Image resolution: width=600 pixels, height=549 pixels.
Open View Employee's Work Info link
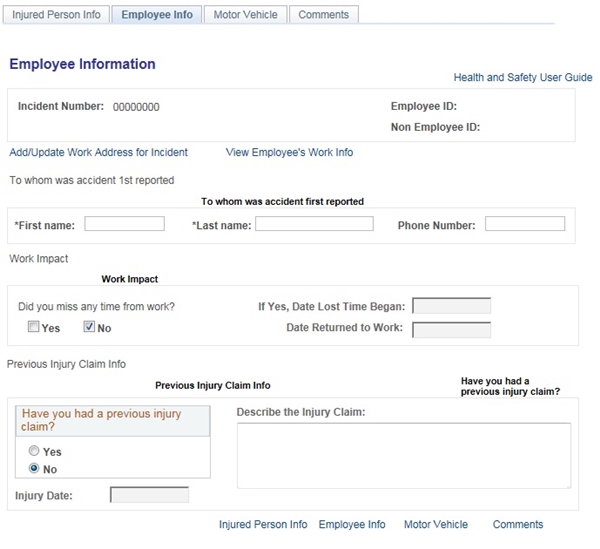(x=289, y=153)
